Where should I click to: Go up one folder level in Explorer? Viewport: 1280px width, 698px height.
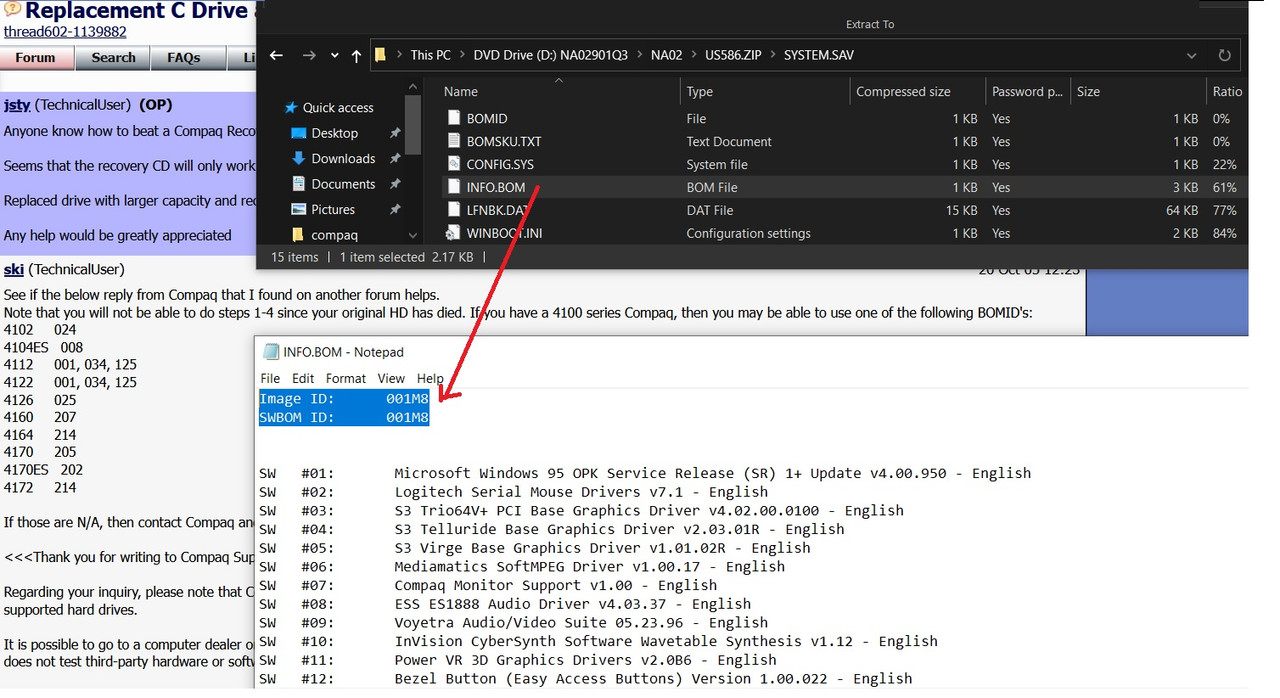[356, 56]
